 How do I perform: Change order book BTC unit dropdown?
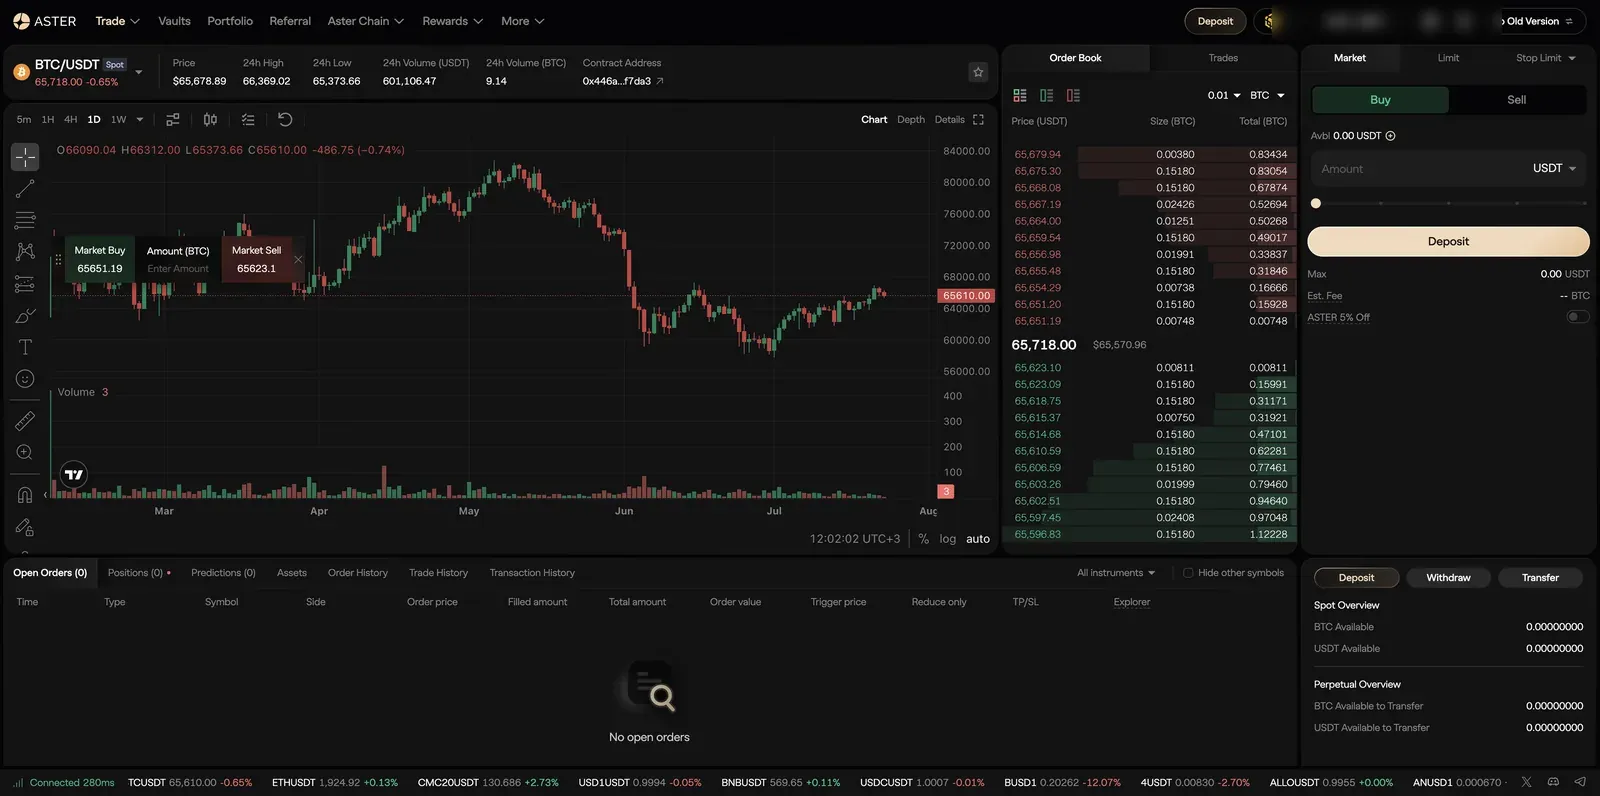click(x=1267, y=96)
